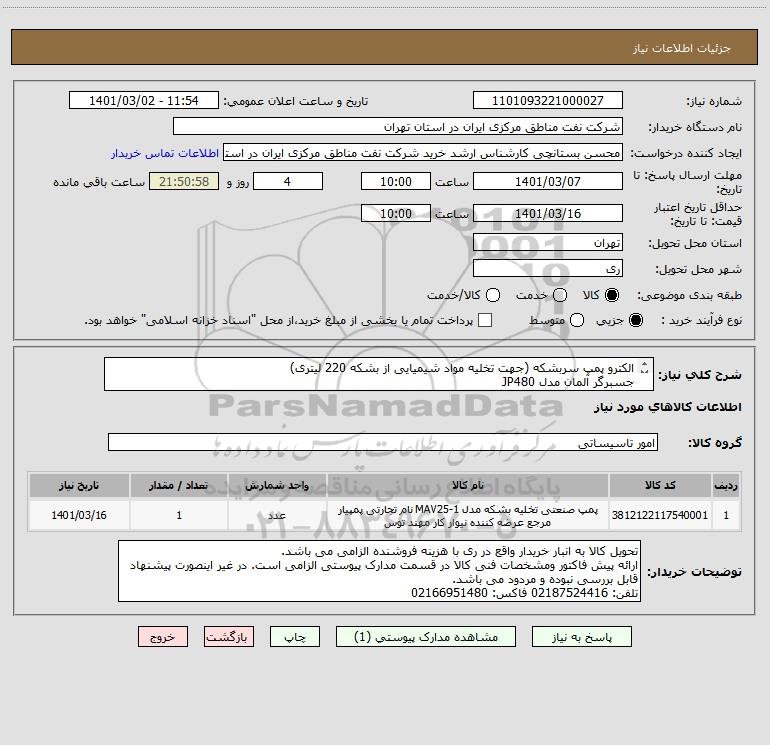The image size is (770, 745).
Task: Click the تاریخ نیاز column header
Action: (79, 485)
